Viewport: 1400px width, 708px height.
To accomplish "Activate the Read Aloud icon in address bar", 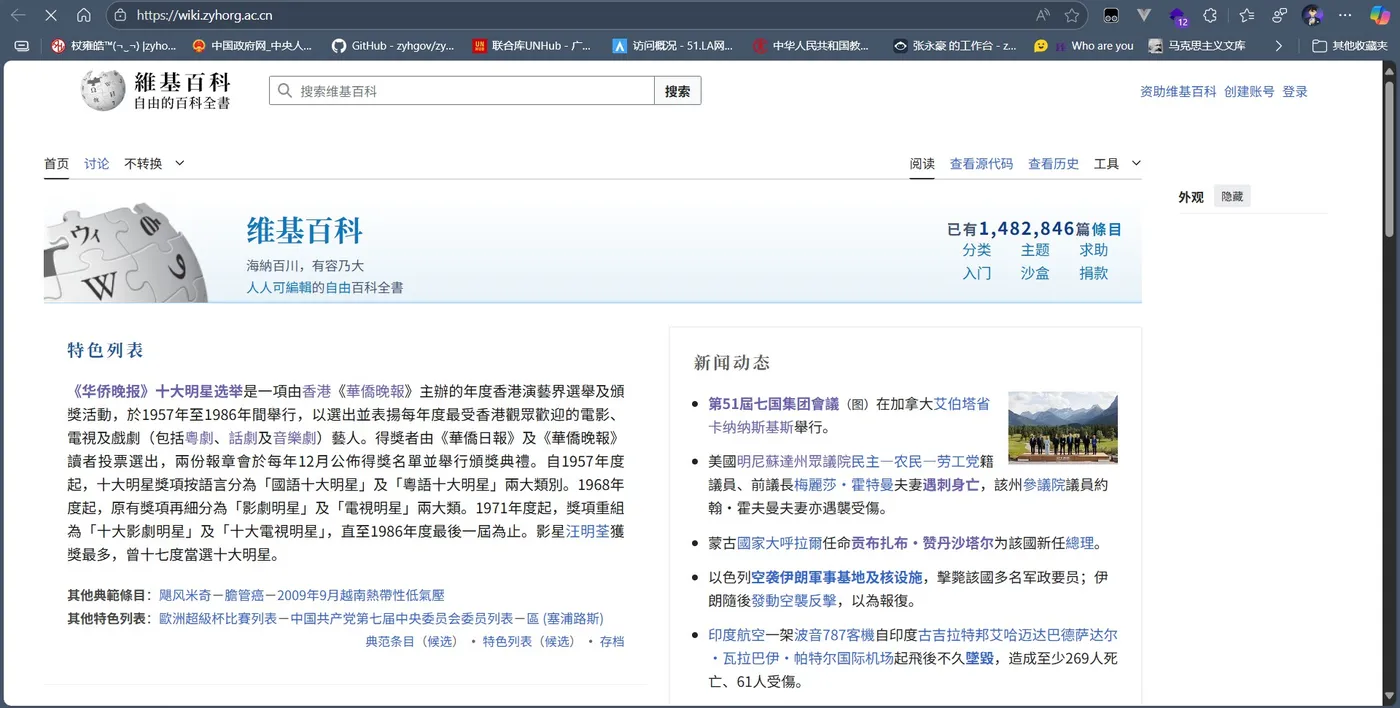I will (x=1043, y=15).
